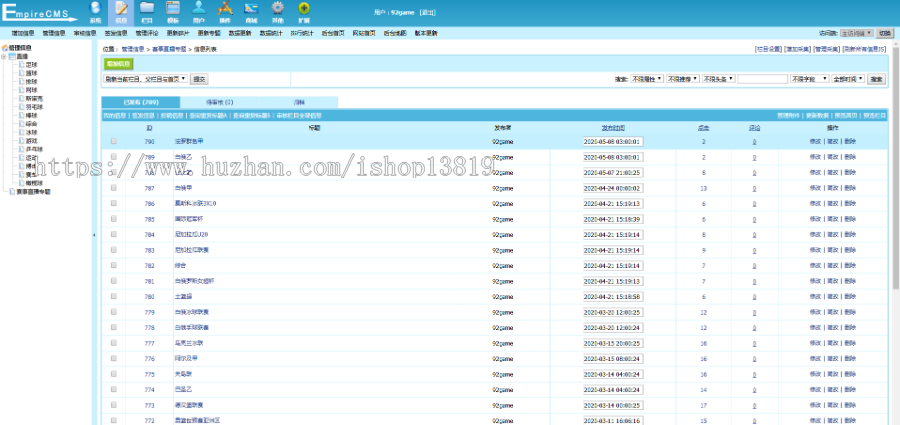Viewport: 900px width, 425px height.
Task: Sort by the ID column header
Action: click(x=149, y=128)
